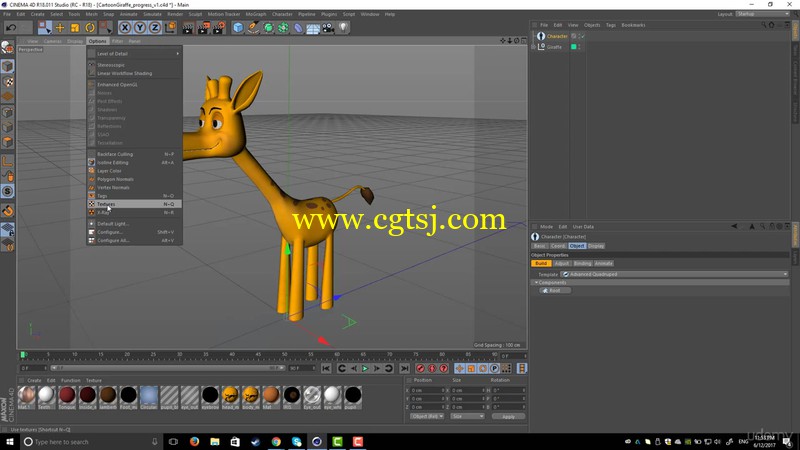The width and height of the screenshot is (800, 450).
Task: Open the Floor environment icon
Action: 313,28
